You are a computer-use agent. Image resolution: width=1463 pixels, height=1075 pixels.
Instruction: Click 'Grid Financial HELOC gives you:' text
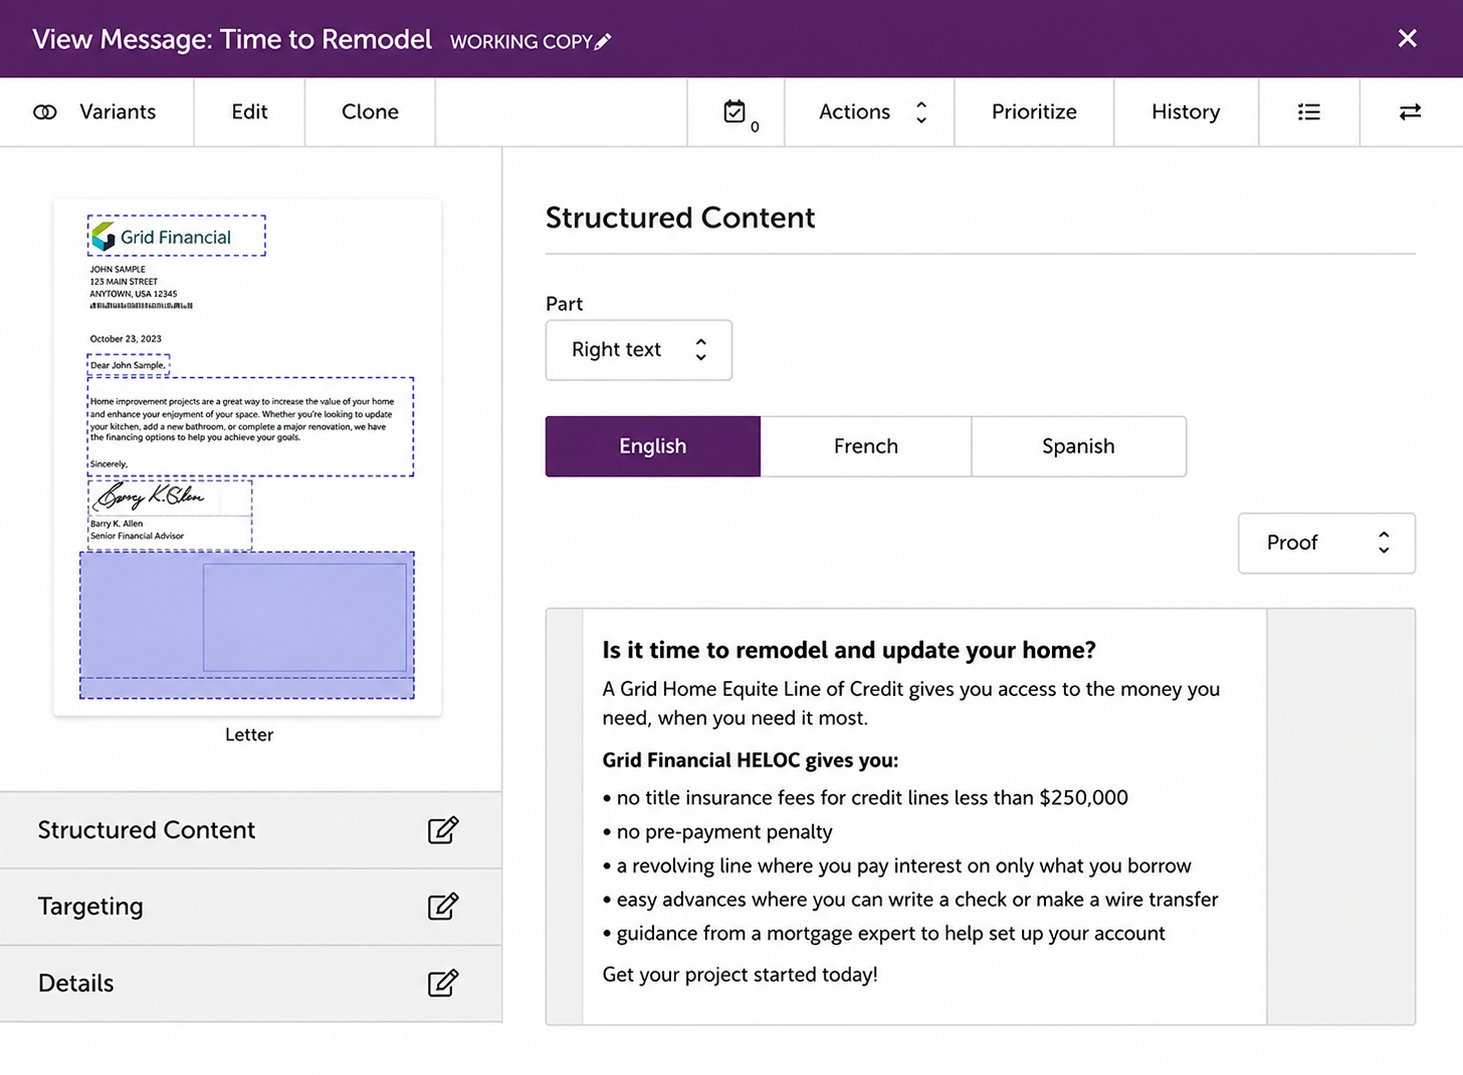coord(750,760)
